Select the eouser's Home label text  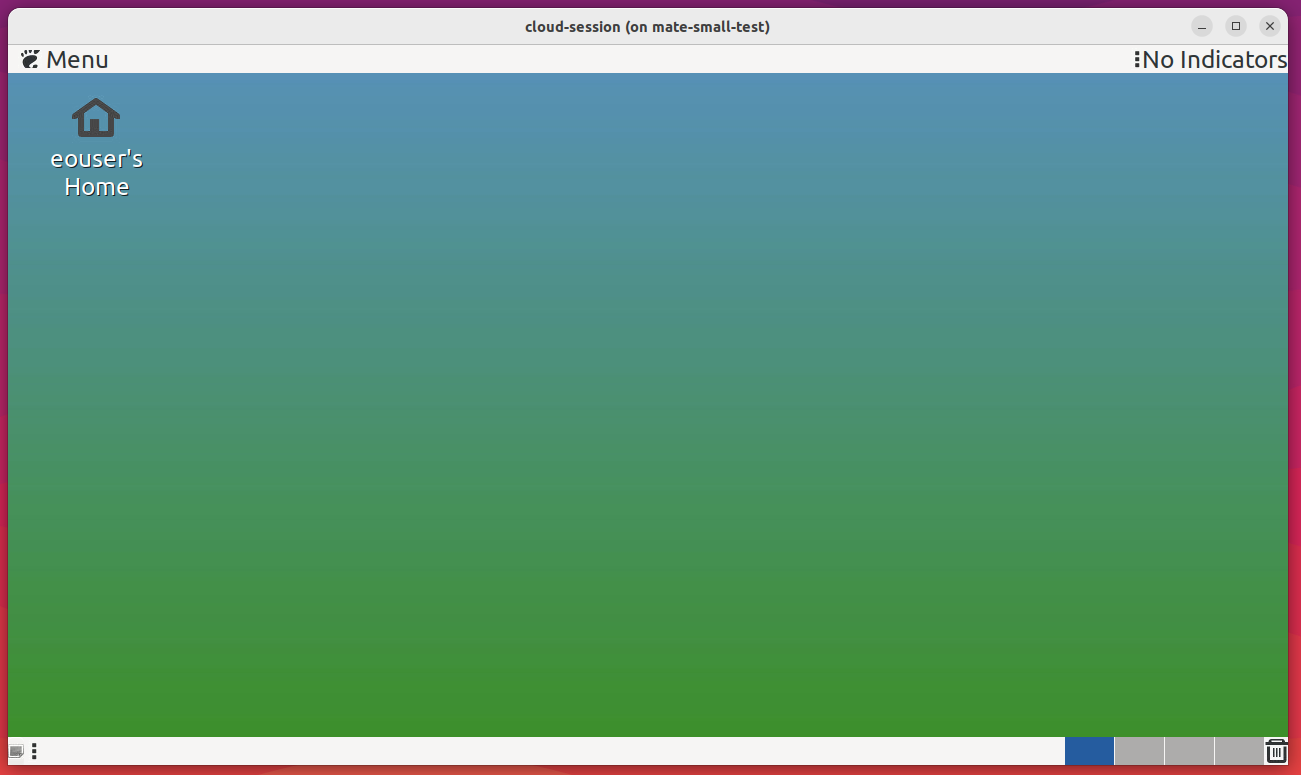[96, 172]
